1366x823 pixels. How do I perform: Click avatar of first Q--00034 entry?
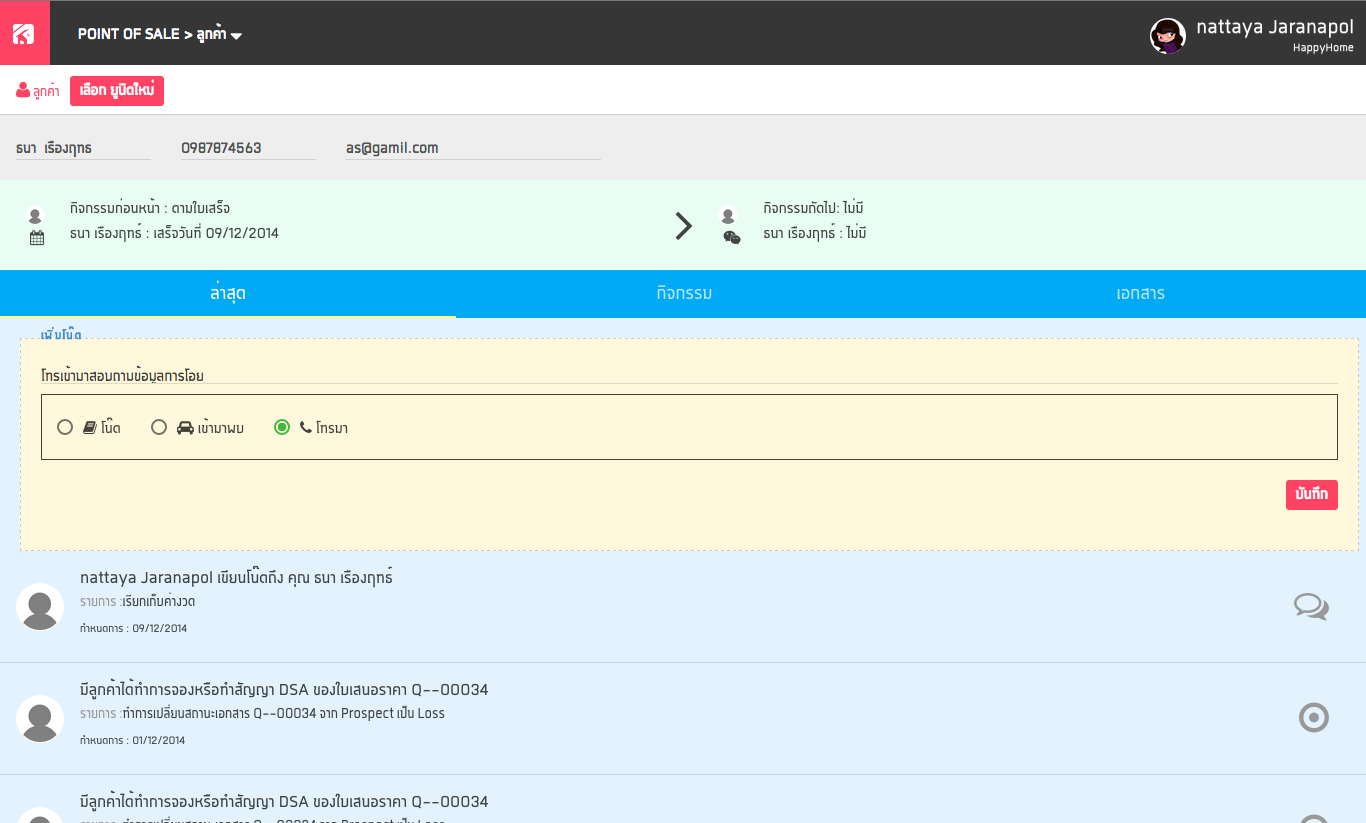pos(40,719)
